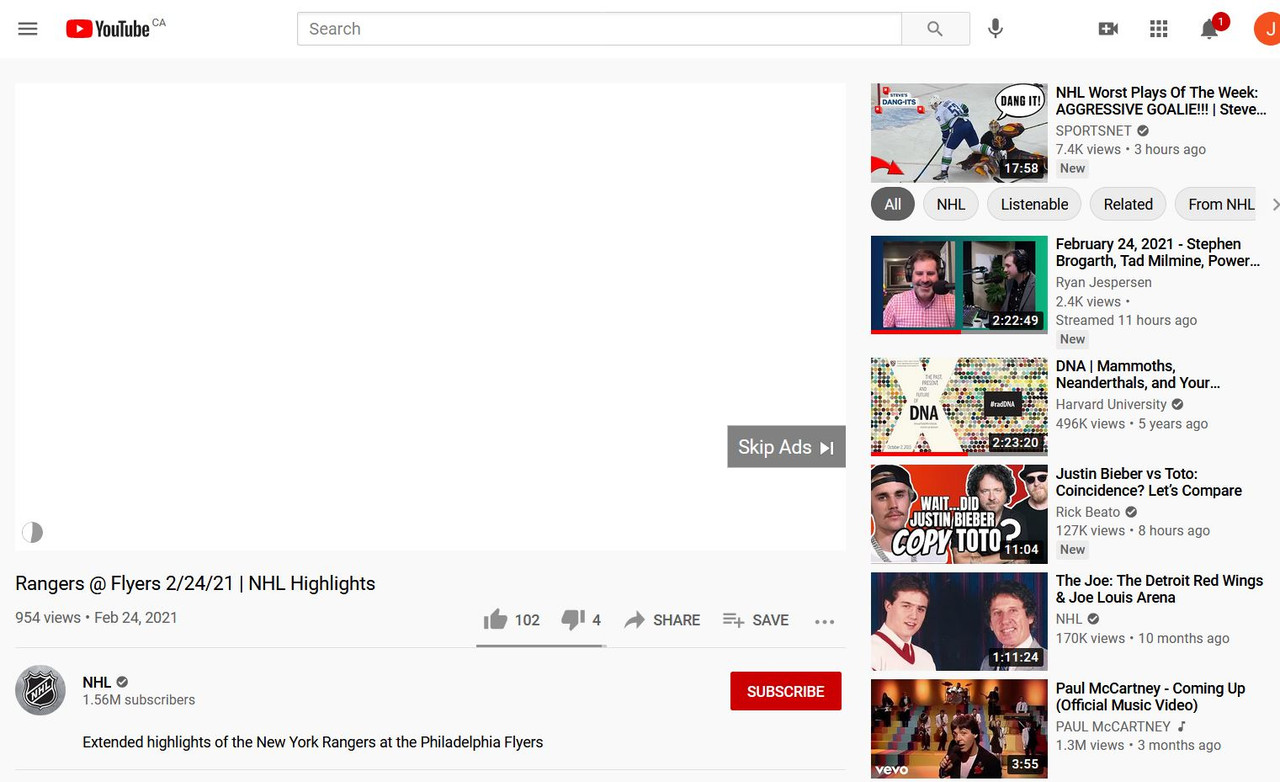Select the Related filter chip
The image size is (1280, 782).
point(1128,204)
